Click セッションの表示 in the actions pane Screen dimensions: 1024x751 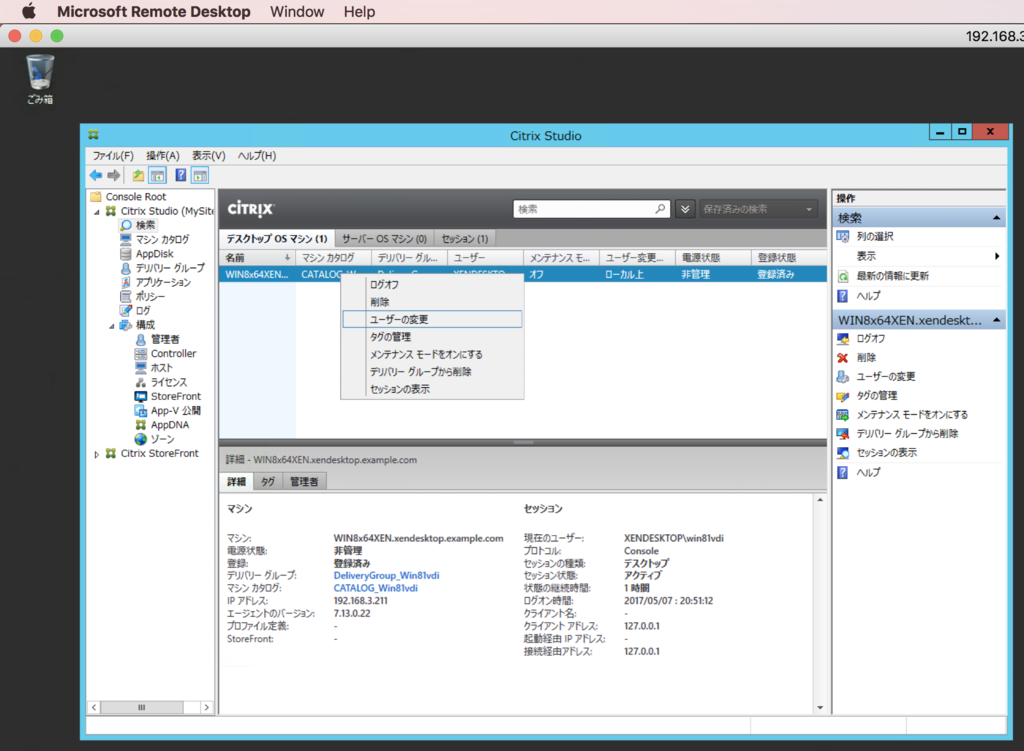pyautogui.click(x=886, y=452)
